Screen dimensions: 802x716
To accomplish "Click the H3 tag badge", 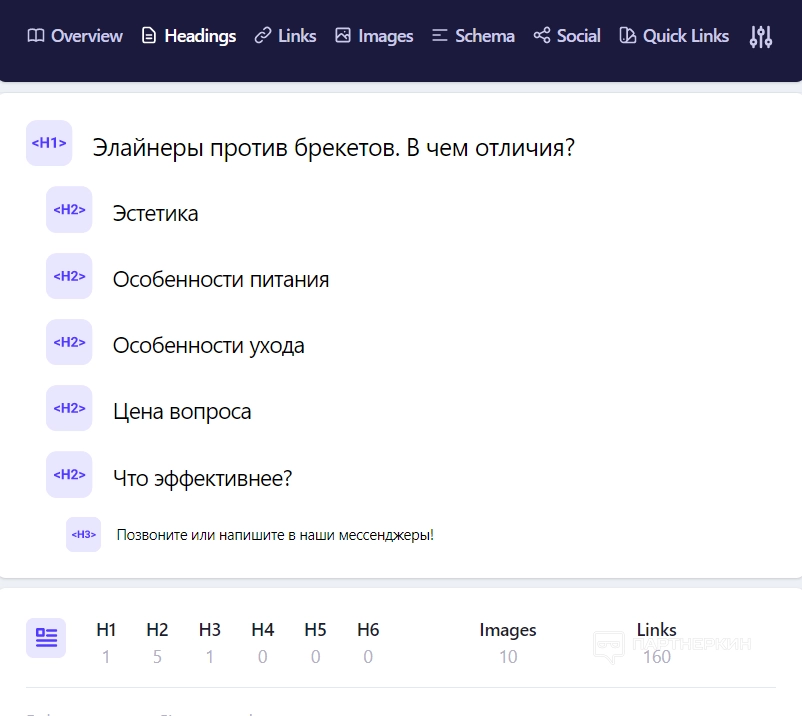I will [x=84, y=535].
